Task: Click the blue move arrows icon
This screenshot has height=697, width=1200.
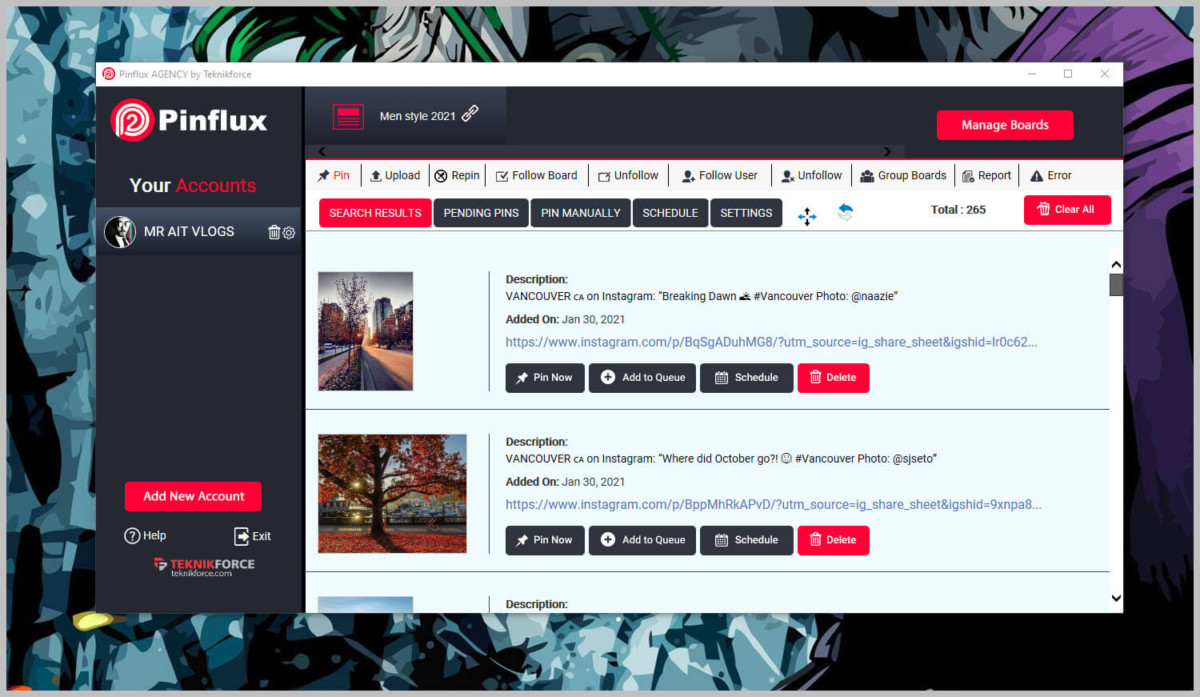Action: point(807,216)
